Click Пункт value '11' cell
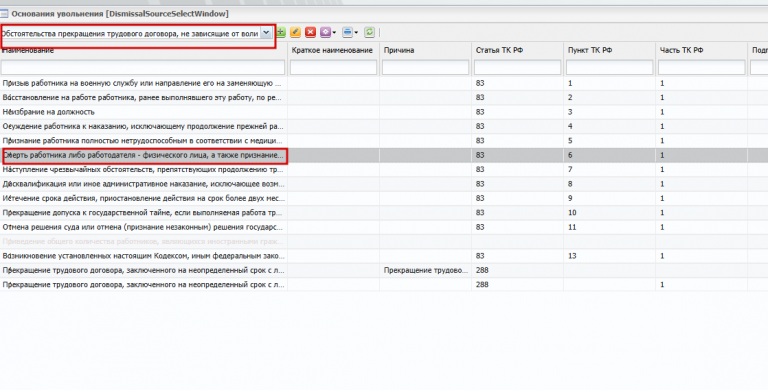 click(x=572, y=227)
